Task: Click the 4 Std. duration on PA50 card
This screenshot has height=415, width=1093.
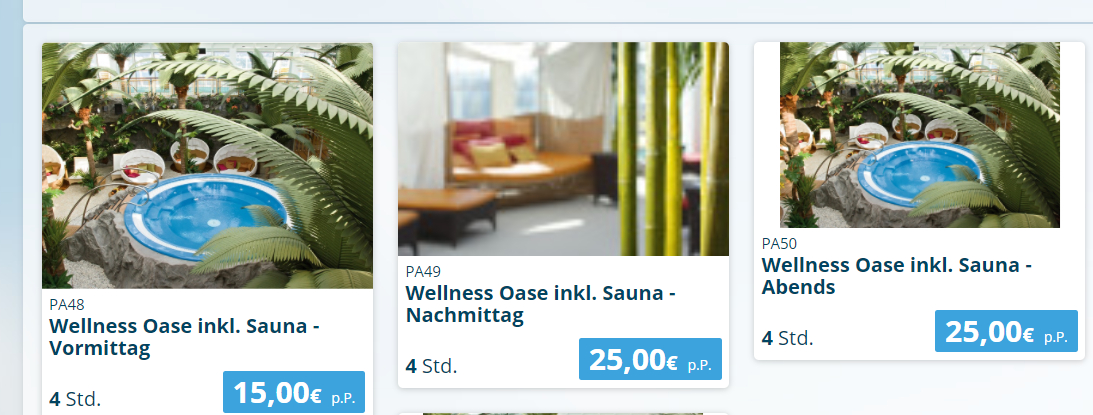Action: 788,338
